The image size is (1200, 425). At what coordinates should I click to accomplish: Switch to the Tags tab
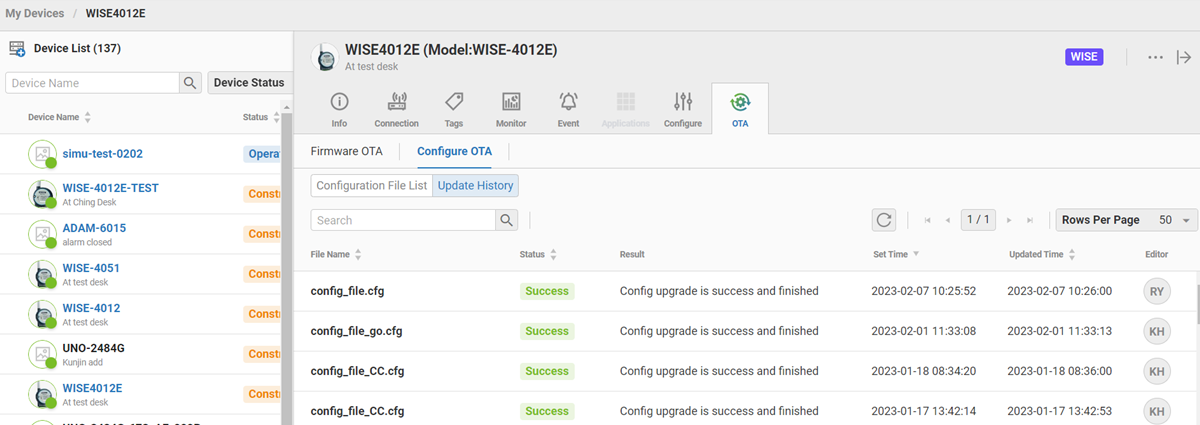click(x=454, y=109)
